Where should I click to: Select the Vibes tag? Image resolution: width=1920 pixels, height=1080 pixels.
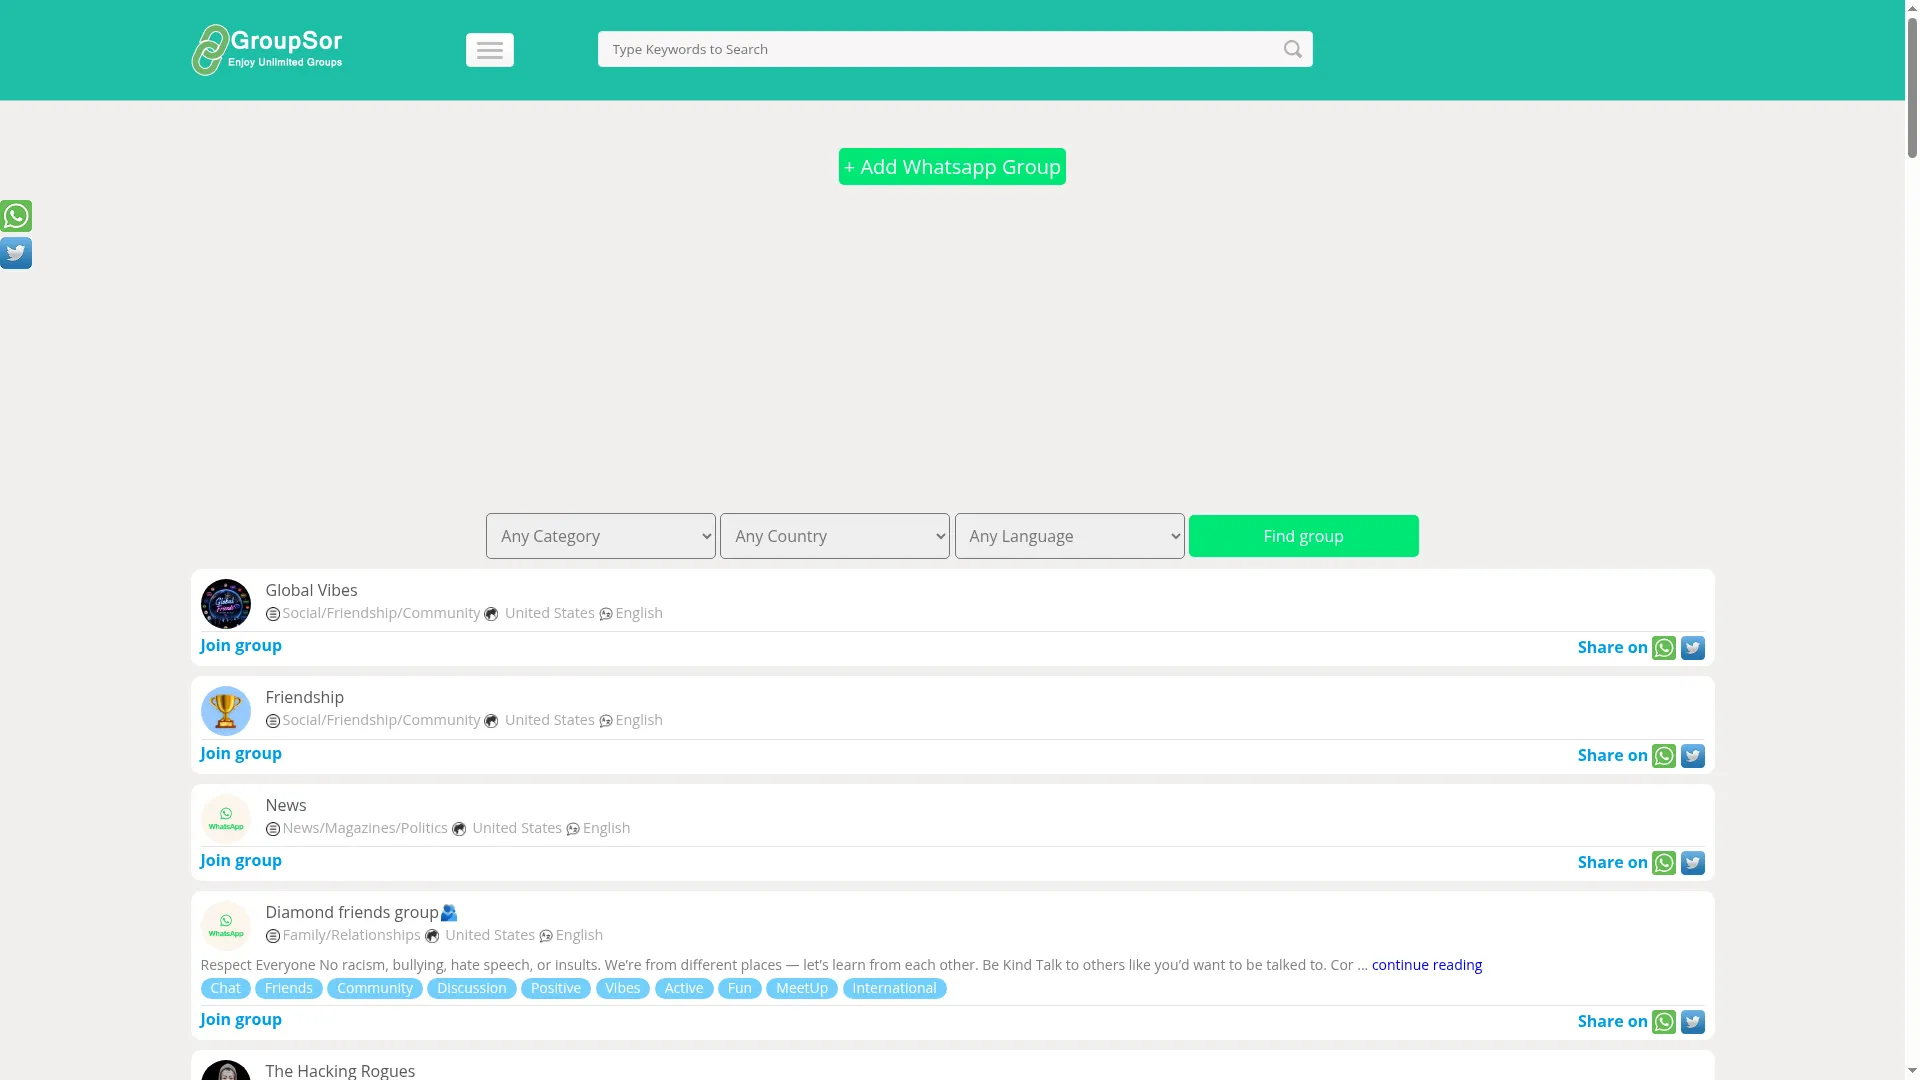coord(623,988)
